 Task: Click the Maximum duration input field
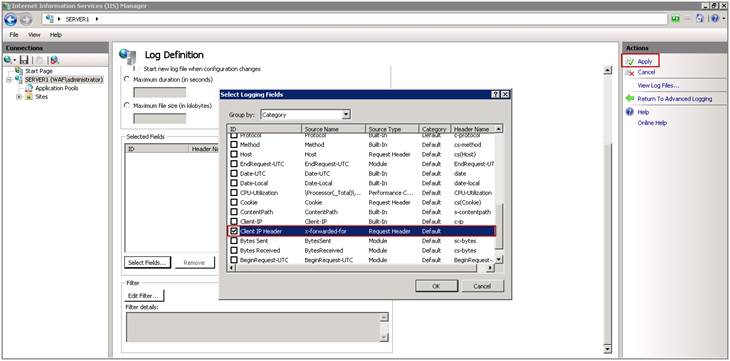(x=160, y=92)
